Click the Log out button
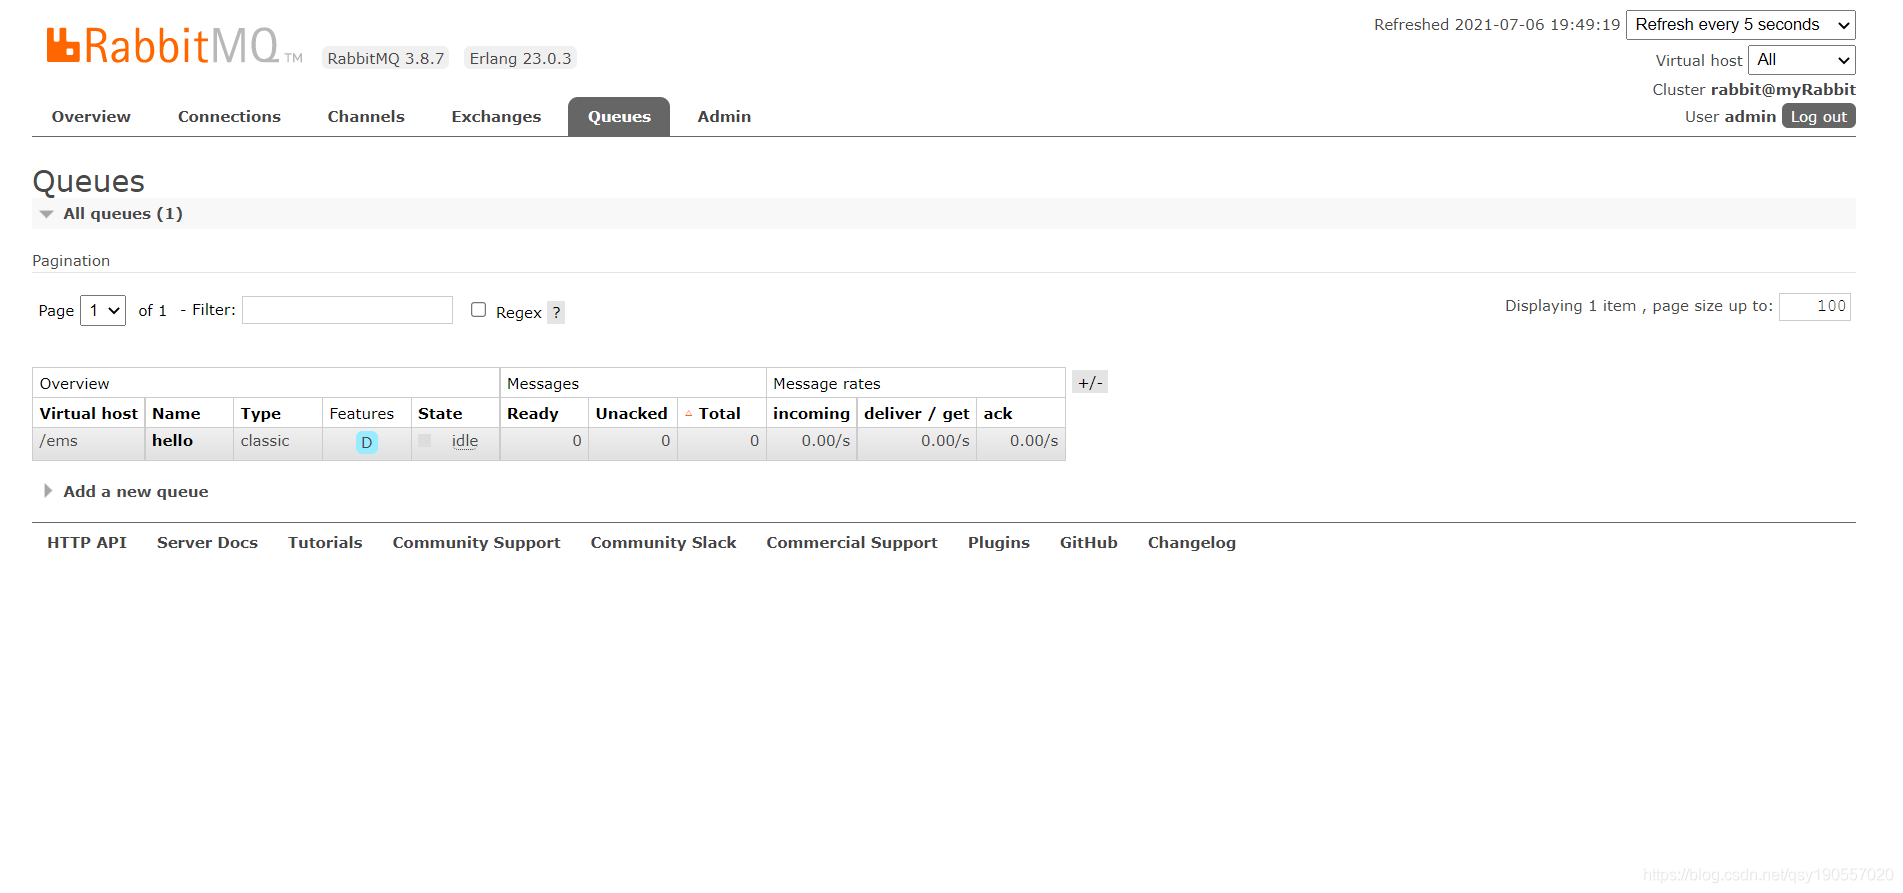The width and height of the screenshot is (1903, 893). [x=1819, y=116]
